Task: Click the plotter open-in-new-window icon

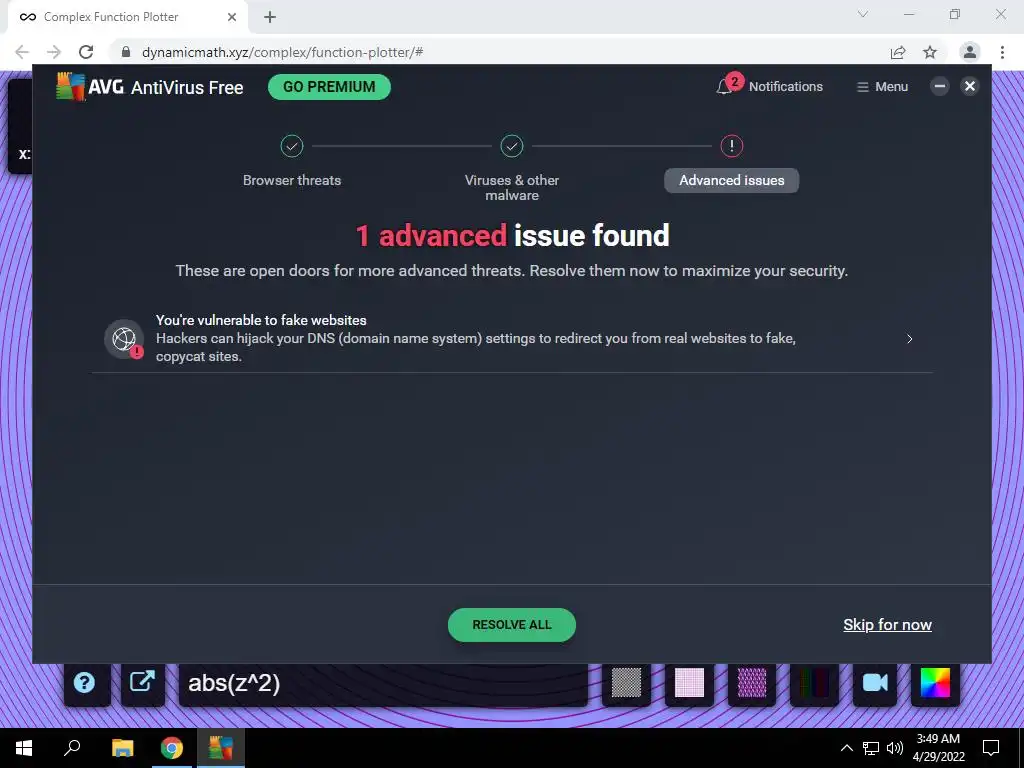Action: point(142,682)
